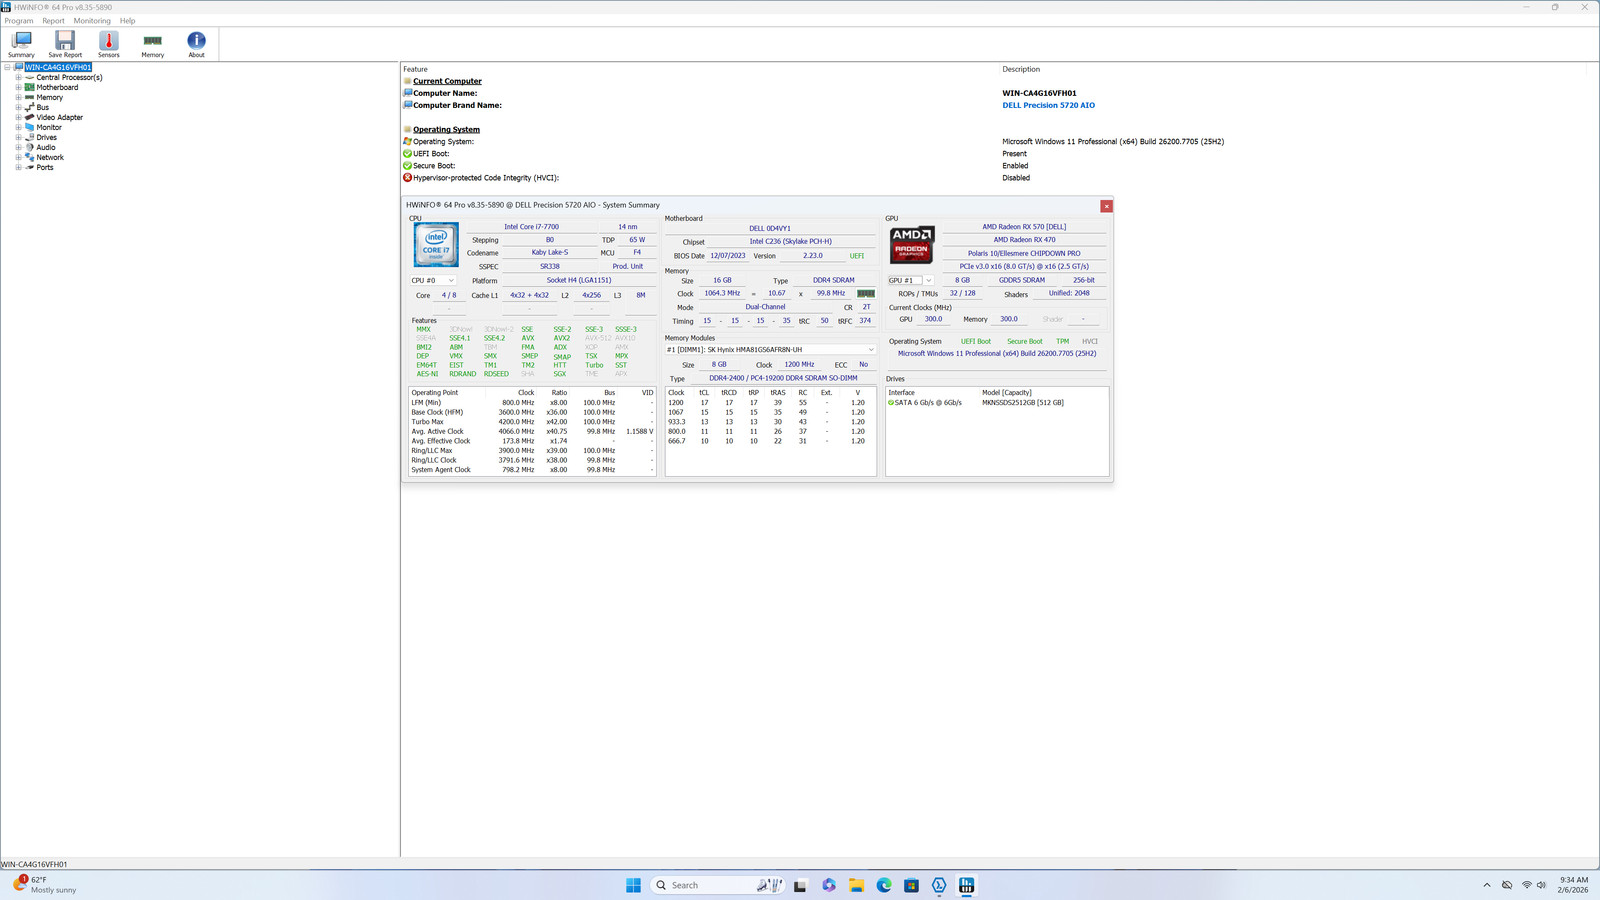
Task: Click the Intel Core i7-7700 CPU name
Action: point(532,227)
